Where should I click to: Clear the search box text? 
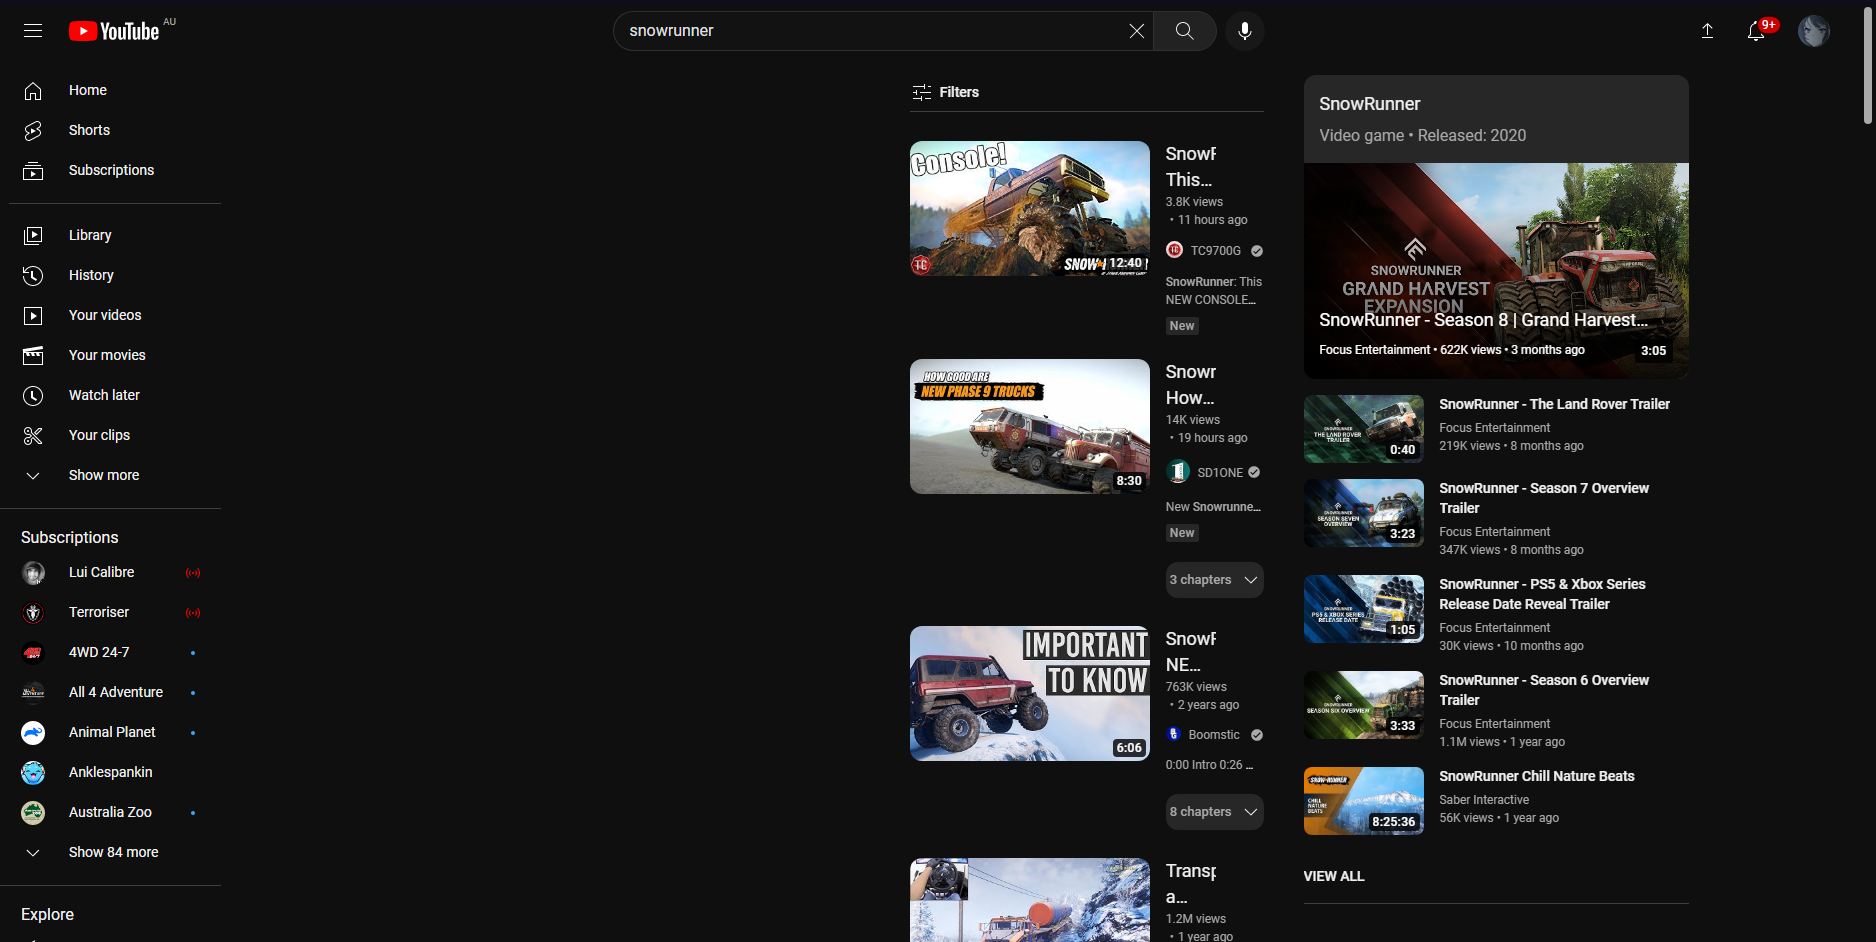click(1136, 31)
